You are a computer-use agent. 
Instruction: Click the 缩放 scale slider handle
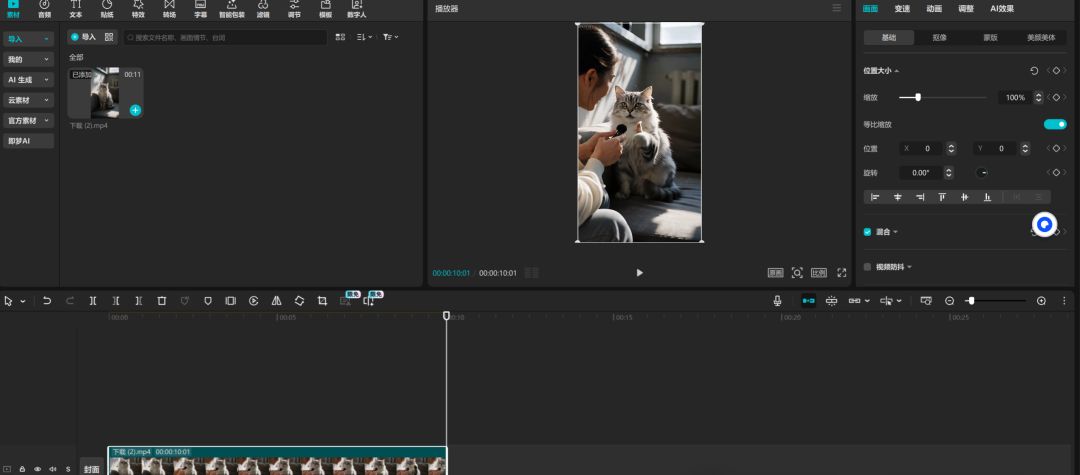click(x=918, y=98)
